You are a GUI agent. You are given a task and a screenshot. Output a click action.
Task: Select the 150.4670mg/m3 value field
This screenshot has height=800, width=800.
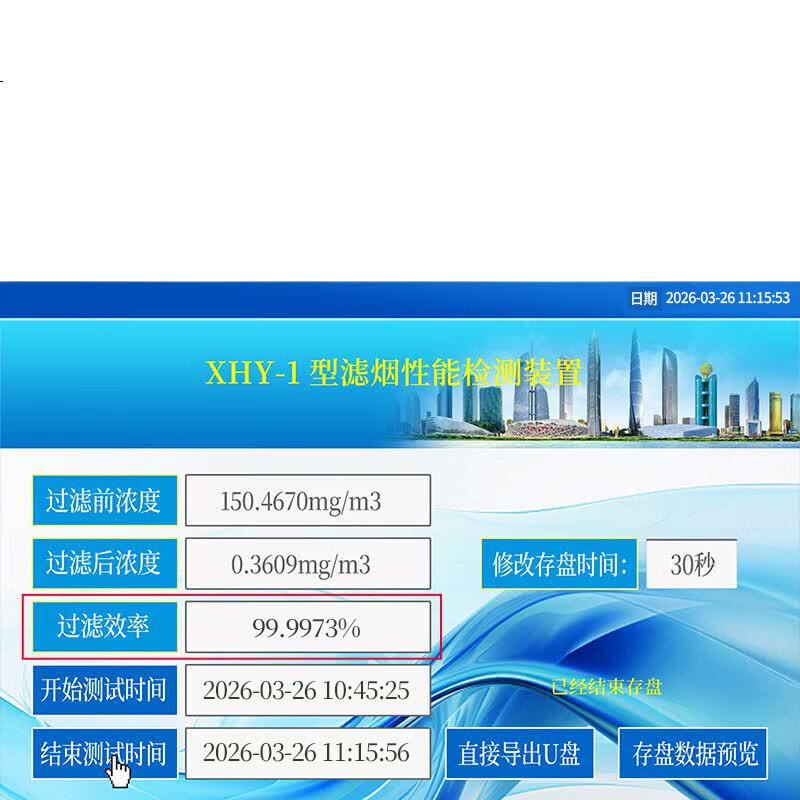(308, 501)
